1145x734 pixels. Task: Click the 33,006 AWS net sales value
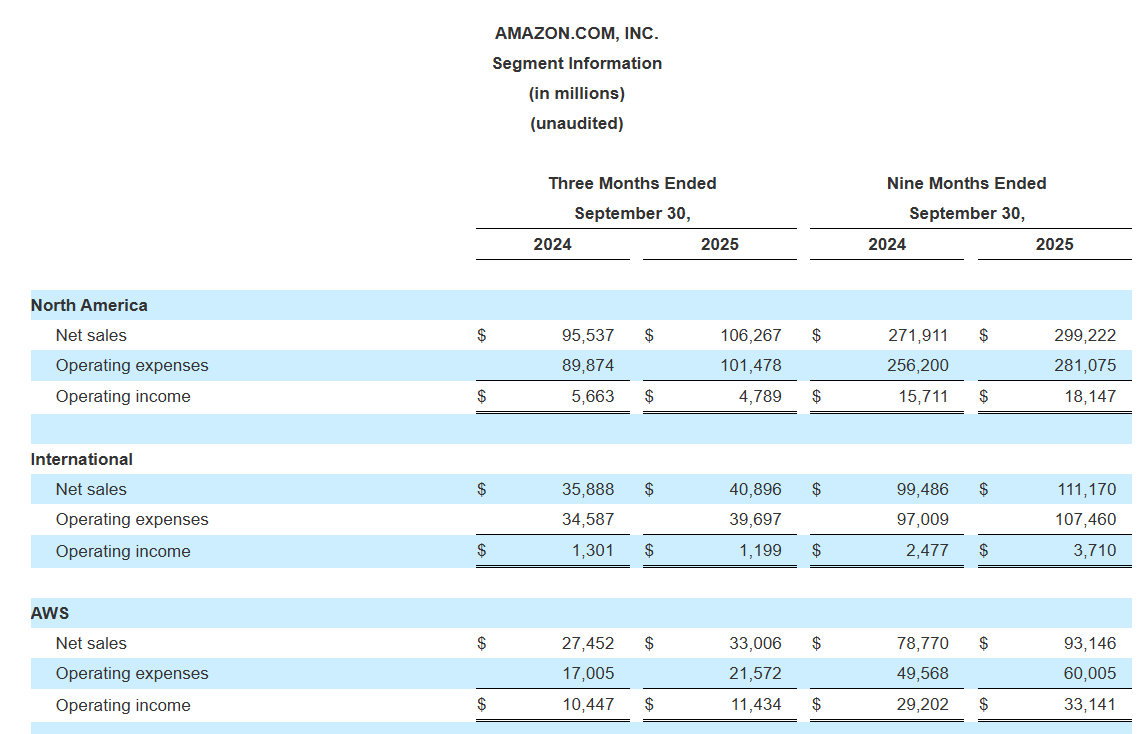[755, 643]
